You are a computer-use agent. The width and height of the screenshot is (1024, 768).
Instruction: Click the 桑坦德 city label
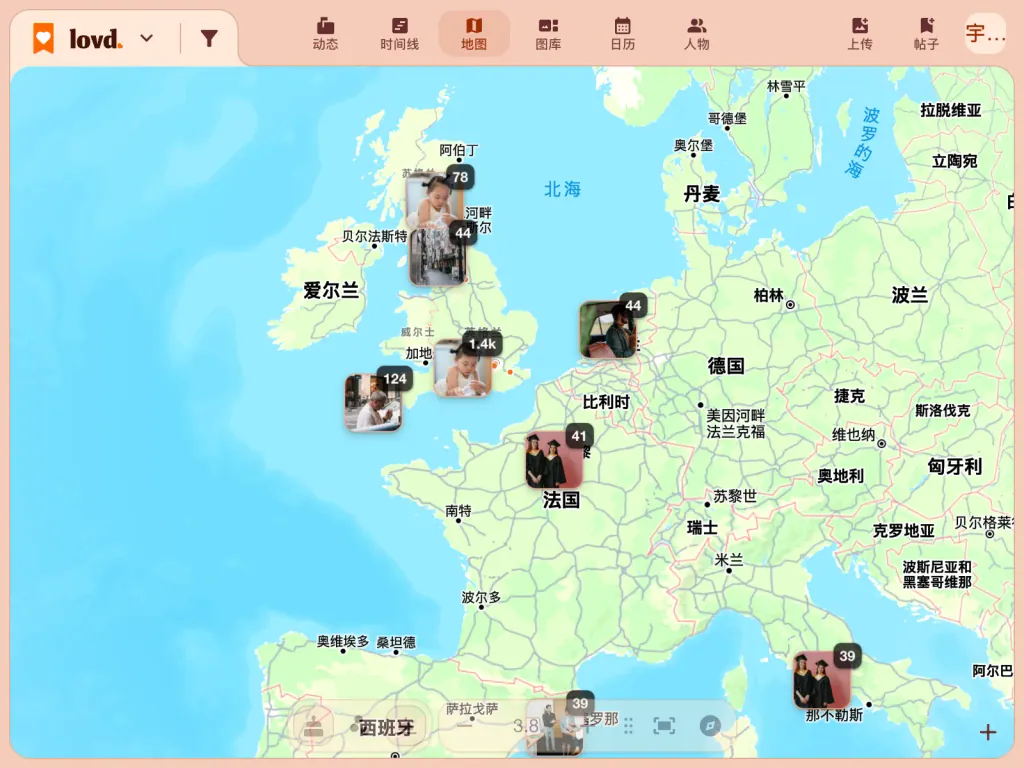396,642
